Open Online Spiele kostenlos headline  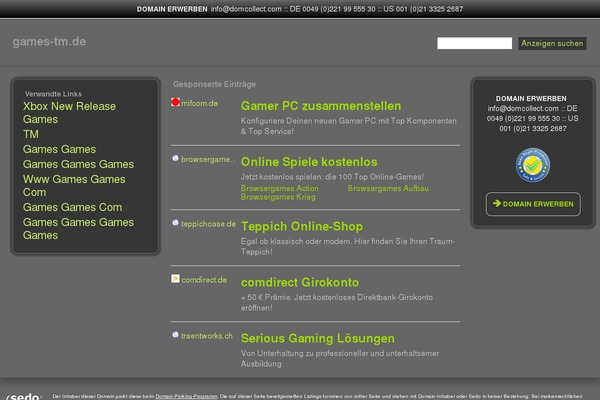(x=309, y=162)
